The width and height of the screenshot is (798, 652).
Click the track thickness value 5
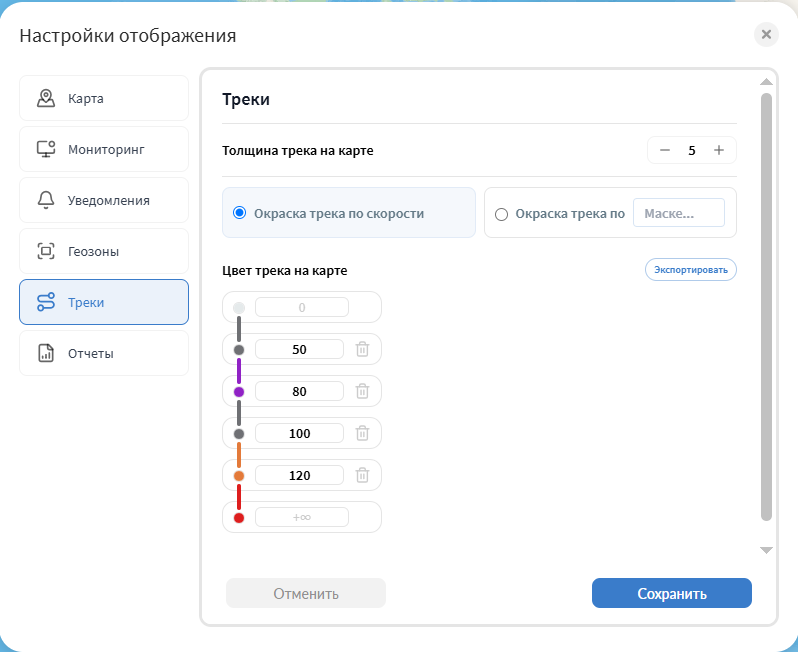pos(692,150)
